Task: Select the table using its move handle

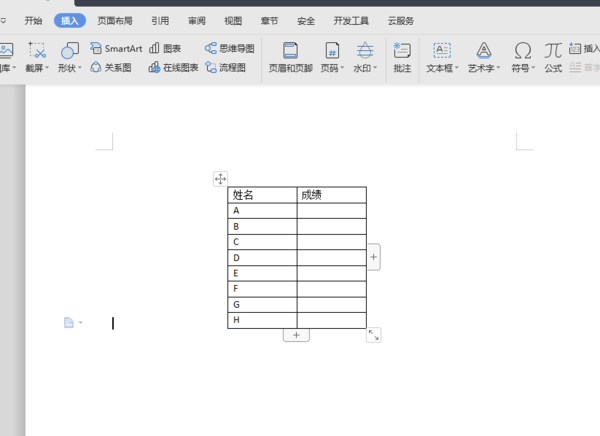Action: click(220, 179)
